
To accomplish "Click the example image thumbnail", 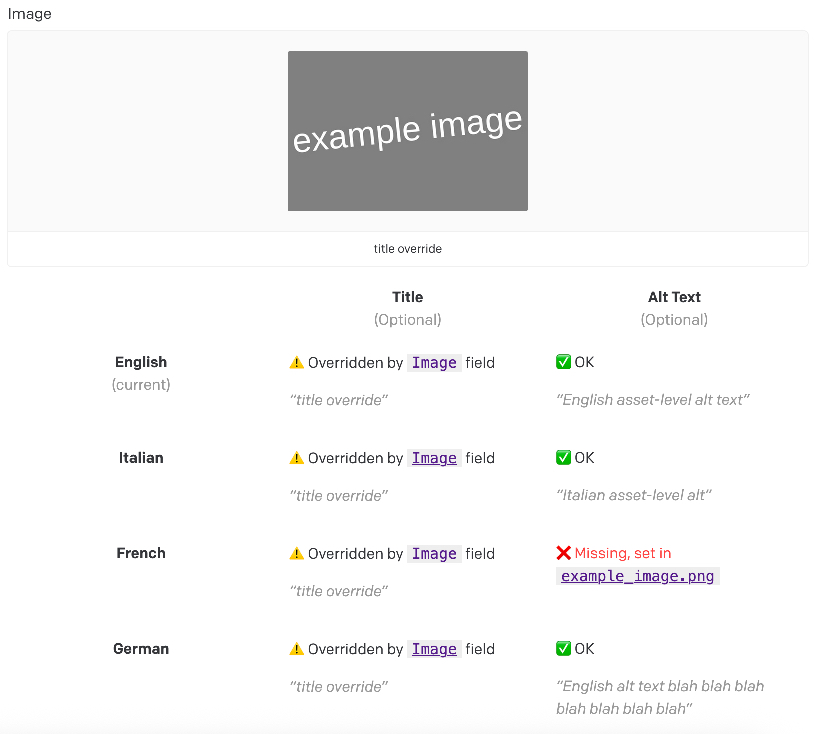I will tap(407, 131).
